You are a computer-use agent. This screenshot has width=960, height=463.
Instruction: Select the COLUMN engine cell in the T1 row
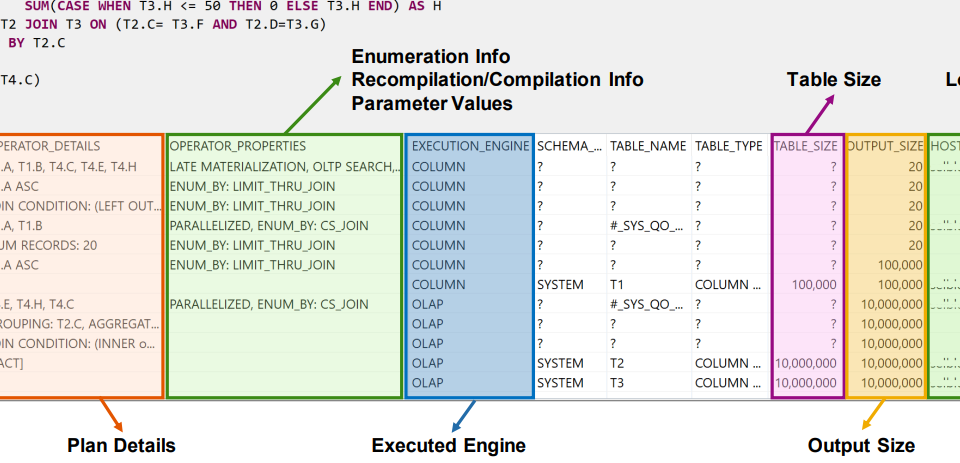tap(438, 285)
